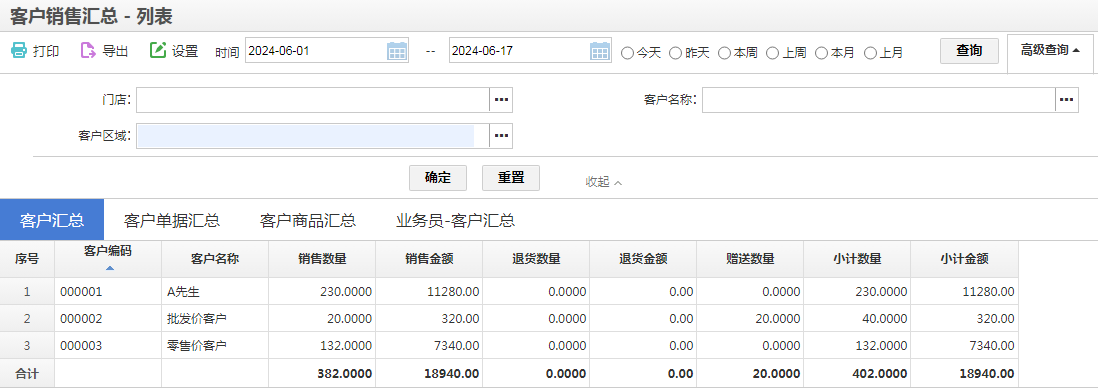
Task: Click the Export (导出) icon
Action: (88, 50)
